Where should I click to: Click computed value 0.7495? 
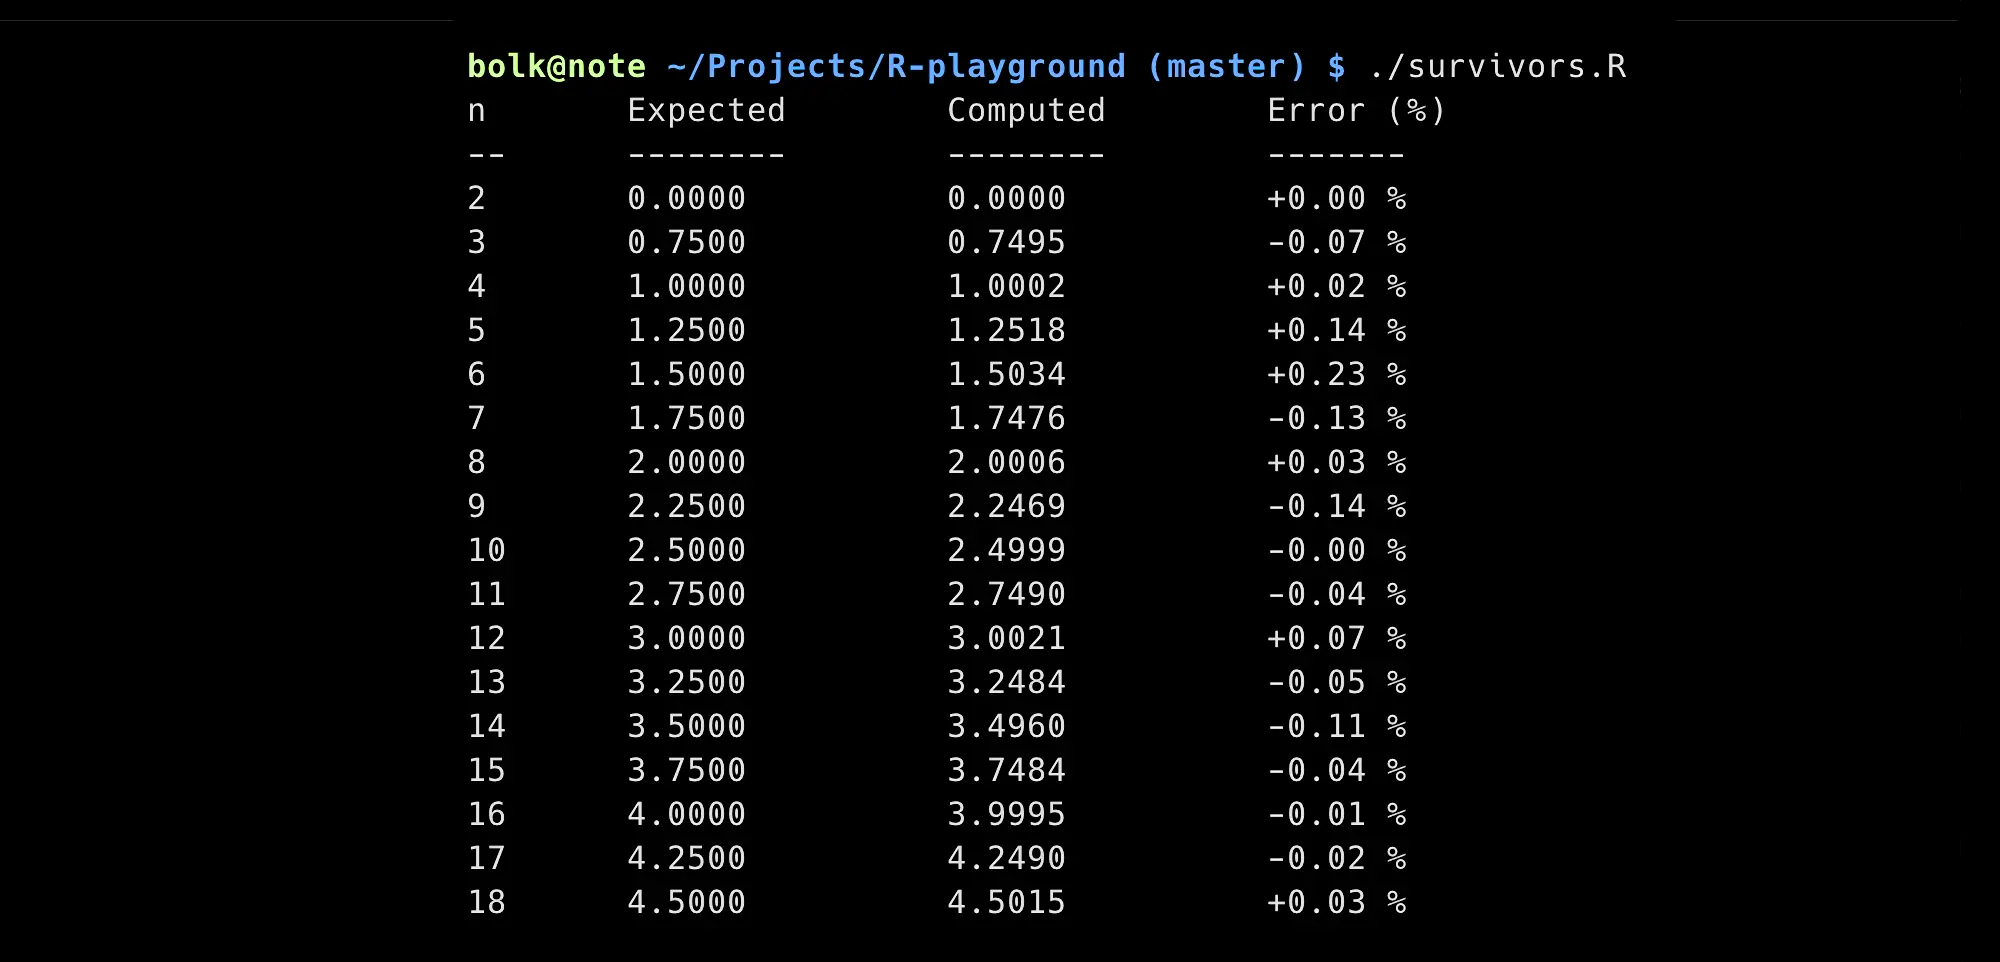click(1006, 242)
